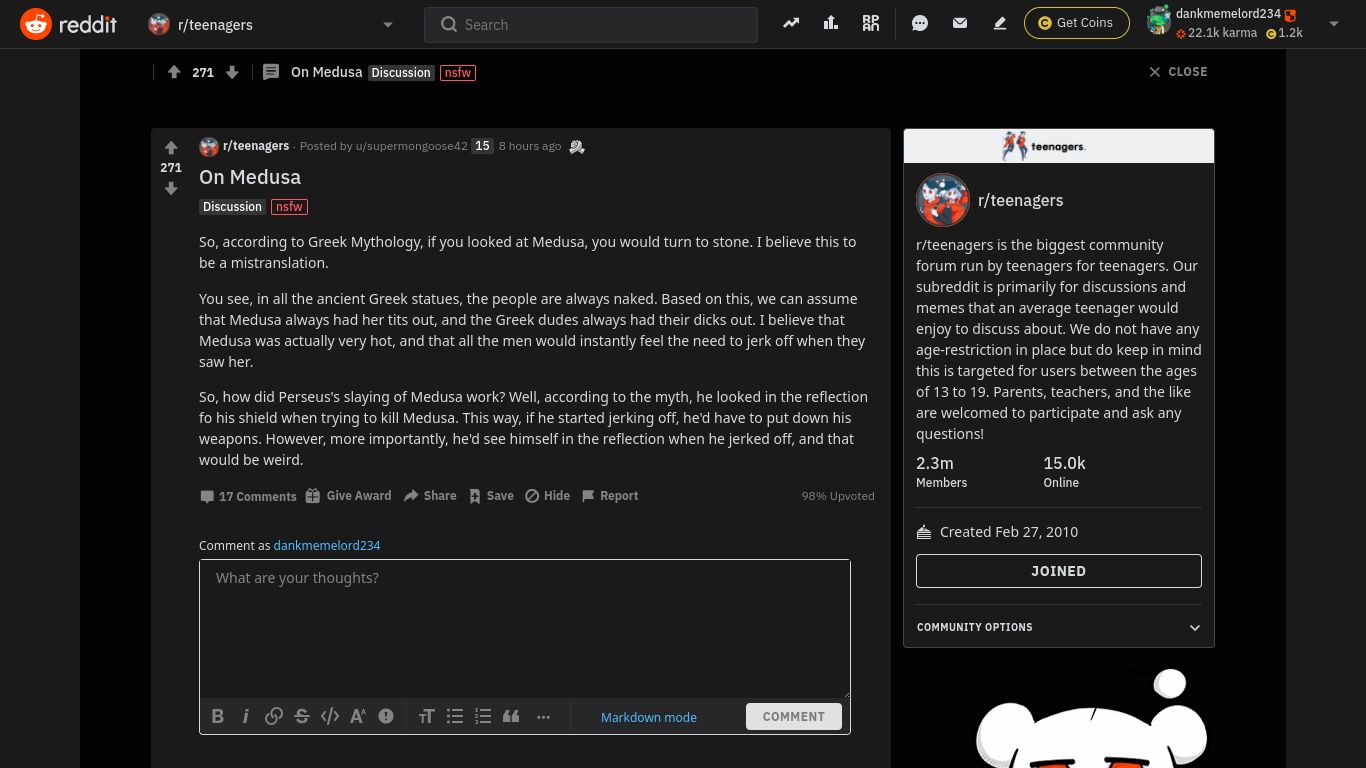Screen dimensions: 1366x768
Task: Apply bold formatting in the comment editor
Action: [x=218, y=716]
